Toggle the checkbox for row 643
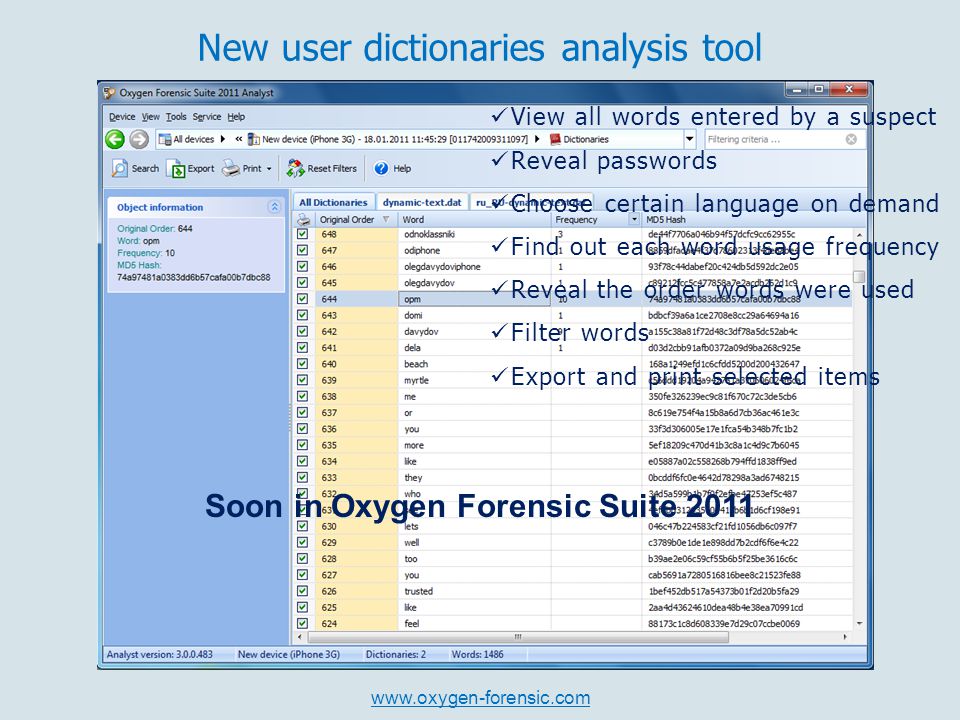This screenshot has height=720, width=960. click(x=302, y=315)
